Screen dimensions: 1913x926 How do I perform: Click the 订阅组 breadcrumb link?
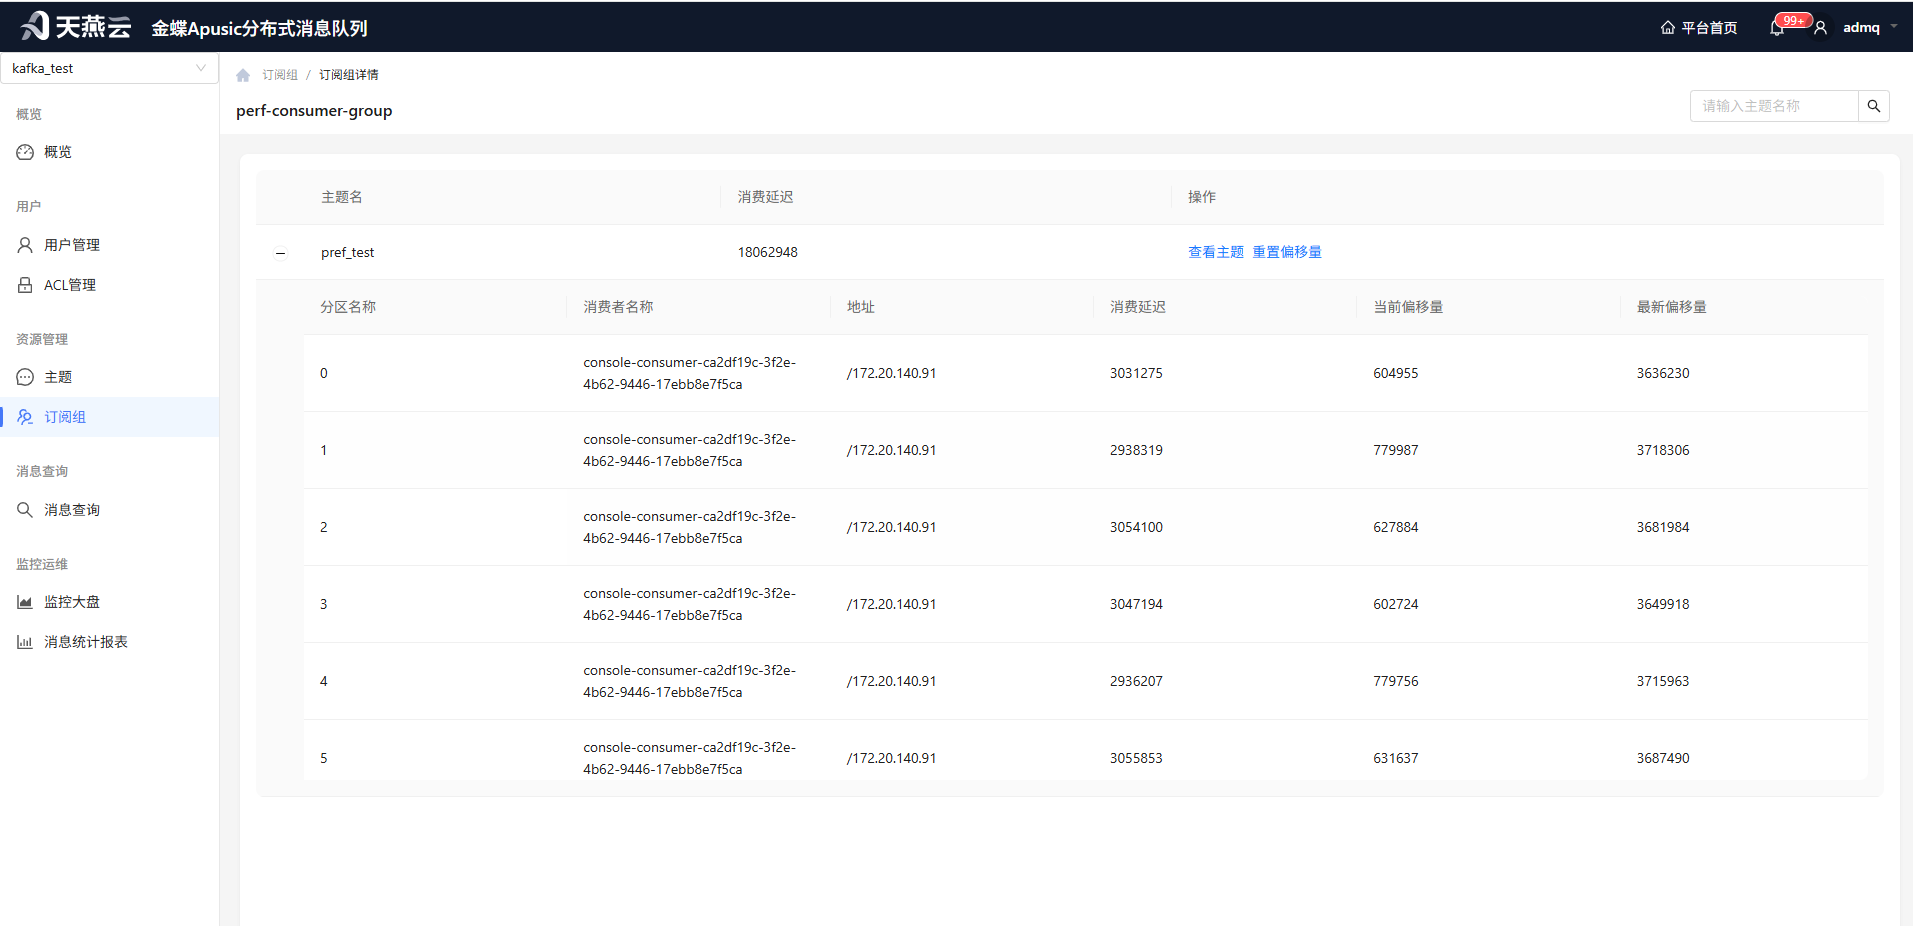[x=280, y=75]
